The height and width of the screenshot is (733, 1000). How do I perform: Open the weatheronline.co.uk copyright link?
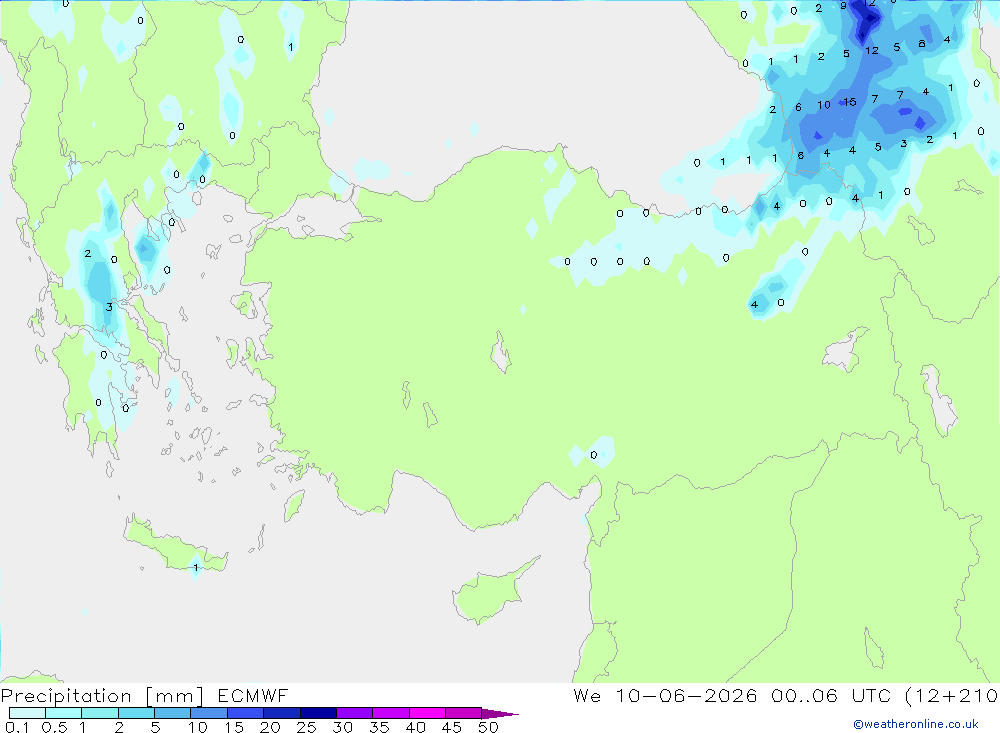click(916, 724)
